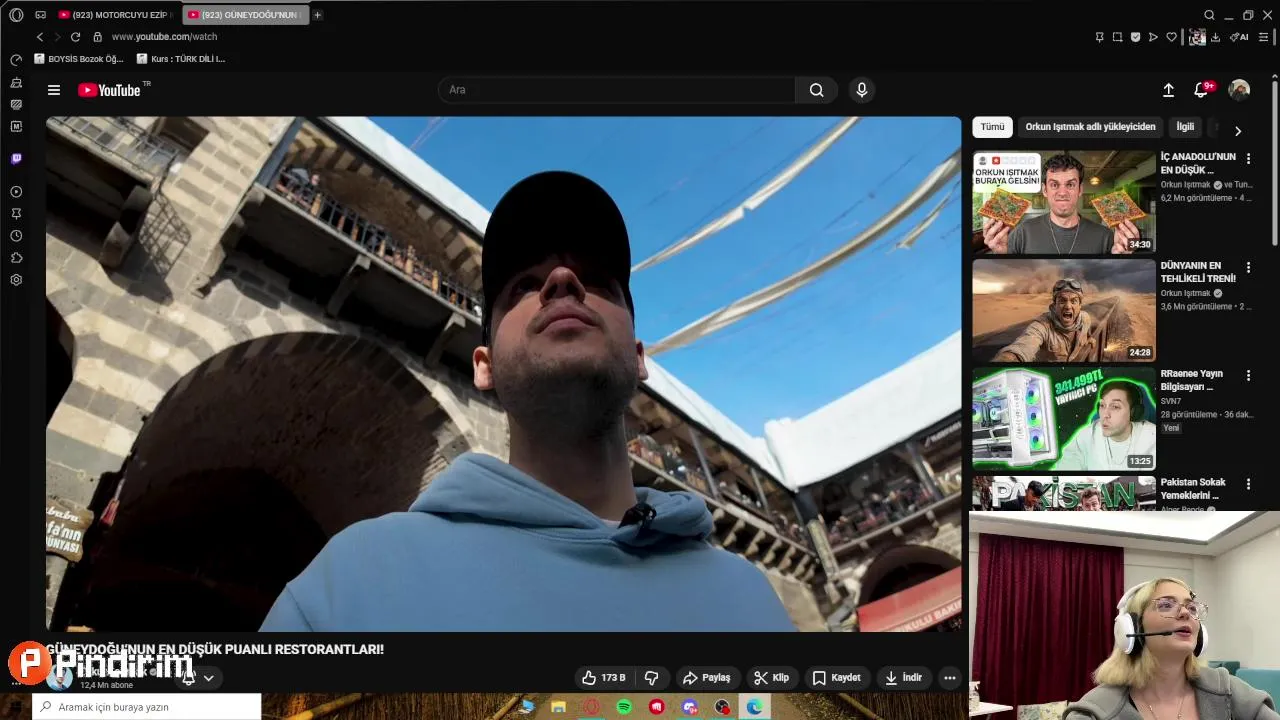Open File Explorer from the taskbar
This screenshot has height=720, width=1280.
coord(558,707)
